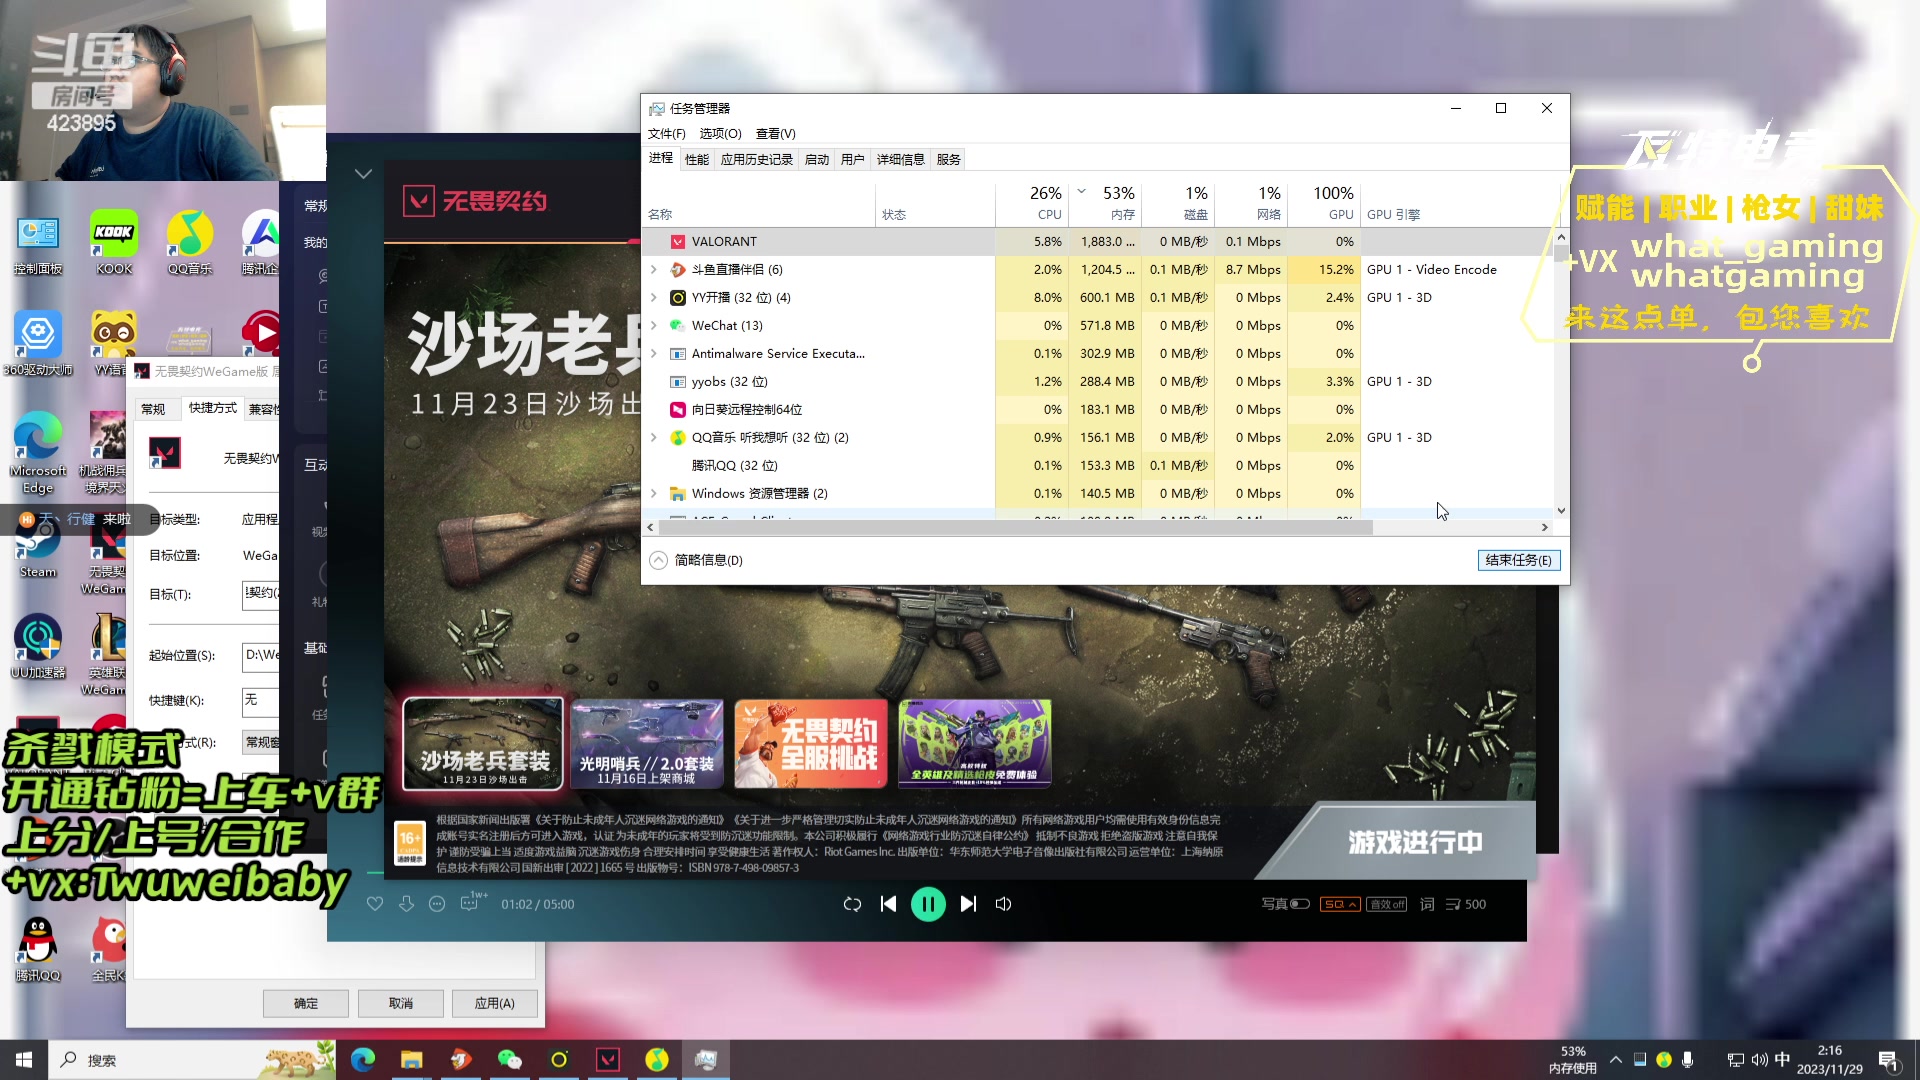Collapse music player with down chevron
The height and width of the screenshot is (1080, 1920).
click(x=363, y=174)
